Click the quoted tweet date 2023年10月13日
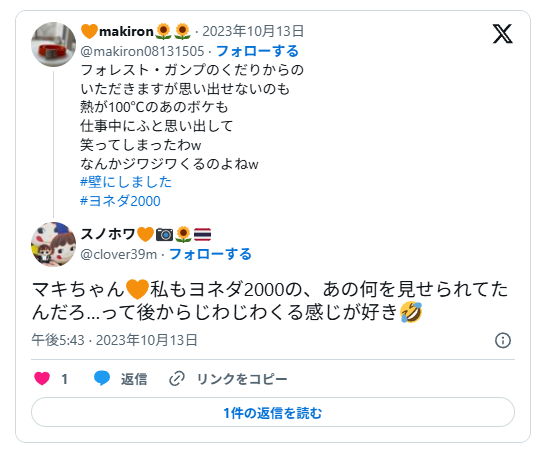Viewport: 549px width, 456px height. pos(253,31)
